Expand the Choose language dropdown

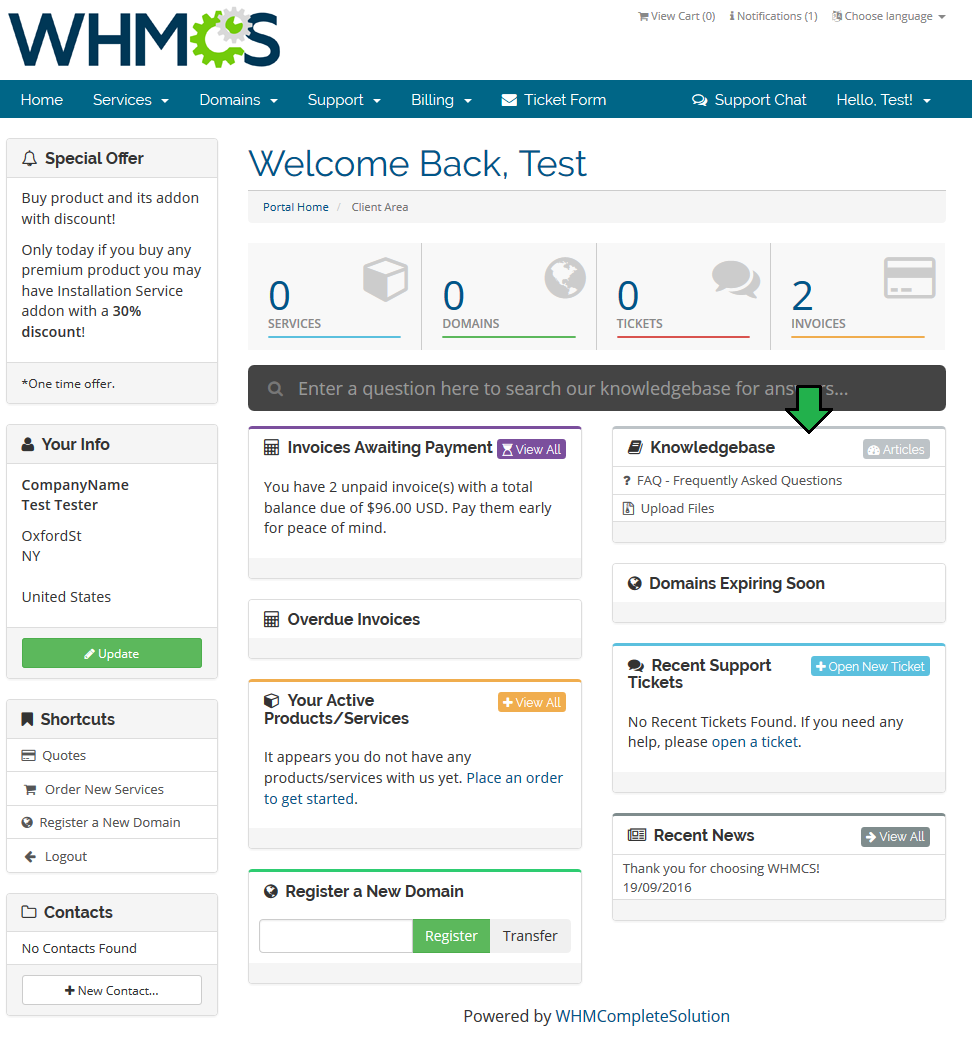coord(888,16)
